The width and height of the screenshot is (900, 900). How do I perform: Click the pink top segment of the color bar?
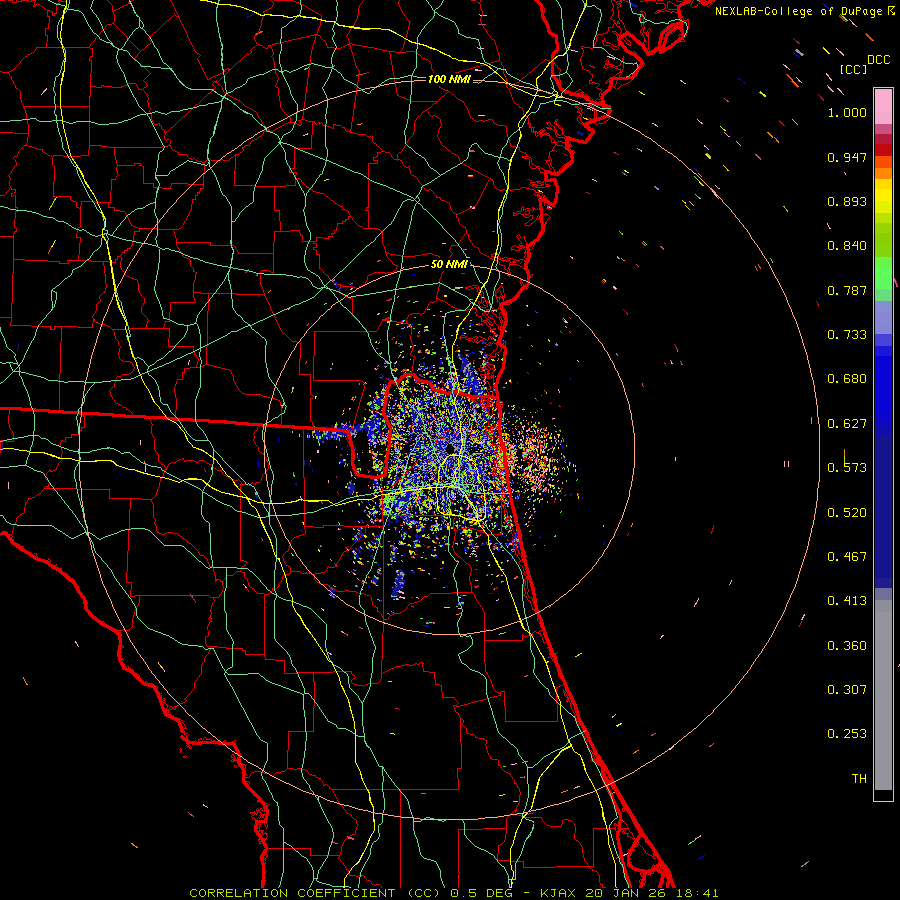[883, 107]
